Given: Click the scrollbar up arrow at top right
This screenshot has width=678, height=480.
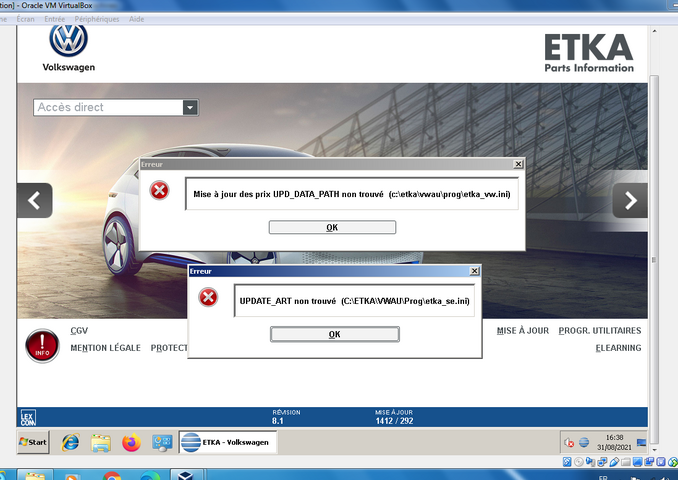Looking at the screenshot, I should (x=654, y=31).
